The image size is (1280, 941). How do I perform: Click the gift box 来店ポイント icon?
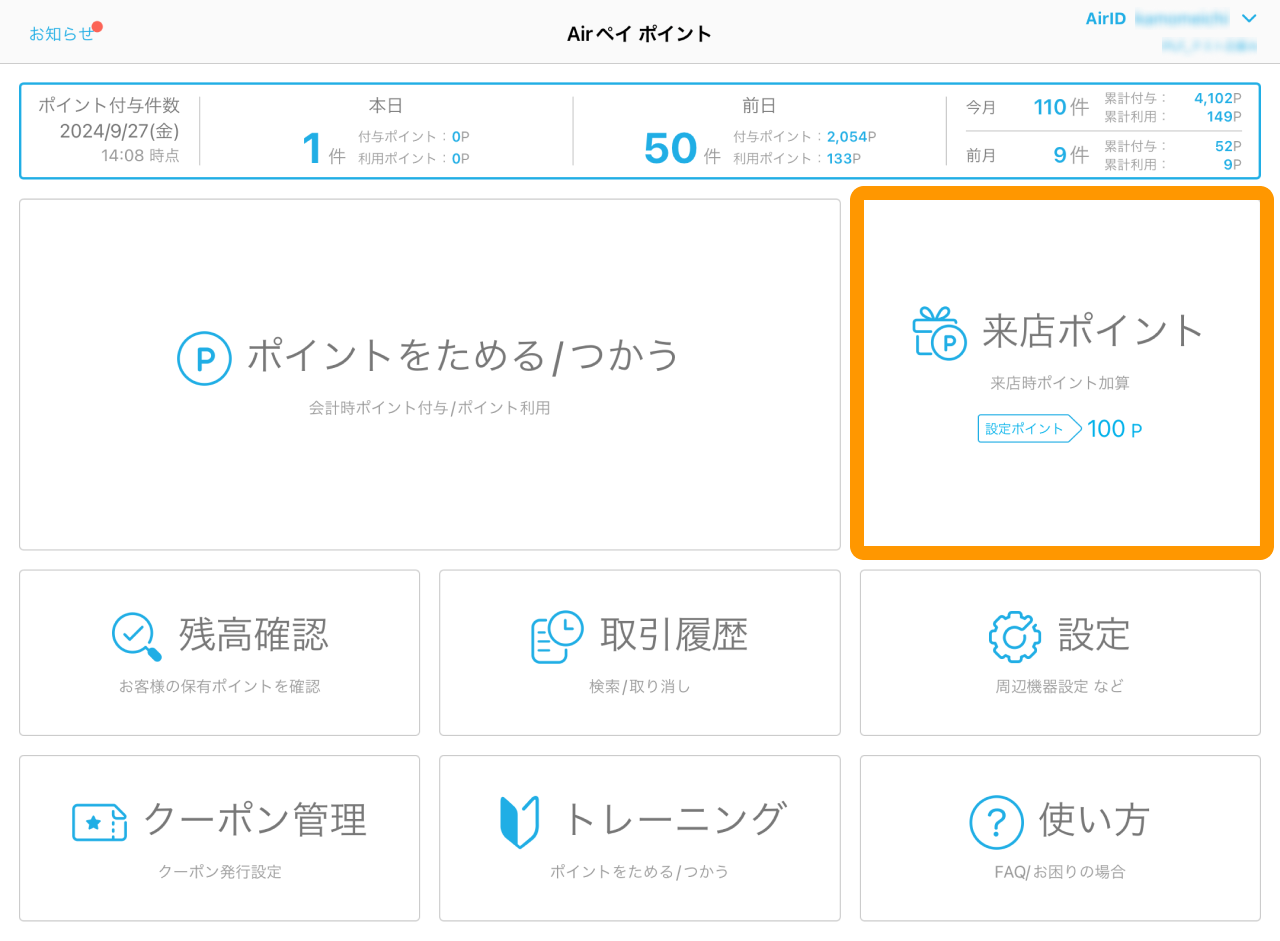(939, 333)
